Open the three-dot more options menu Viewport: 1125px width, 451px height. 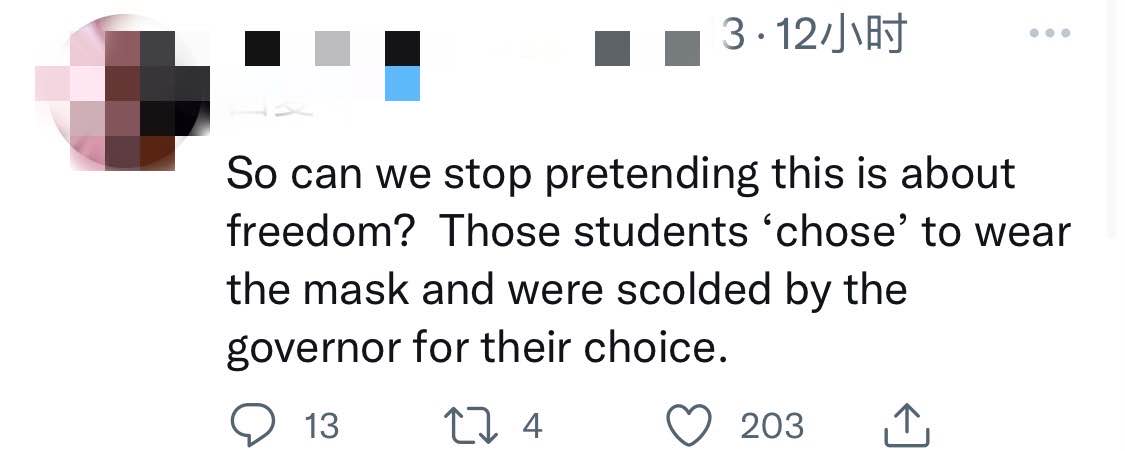tap(1050, 33)
